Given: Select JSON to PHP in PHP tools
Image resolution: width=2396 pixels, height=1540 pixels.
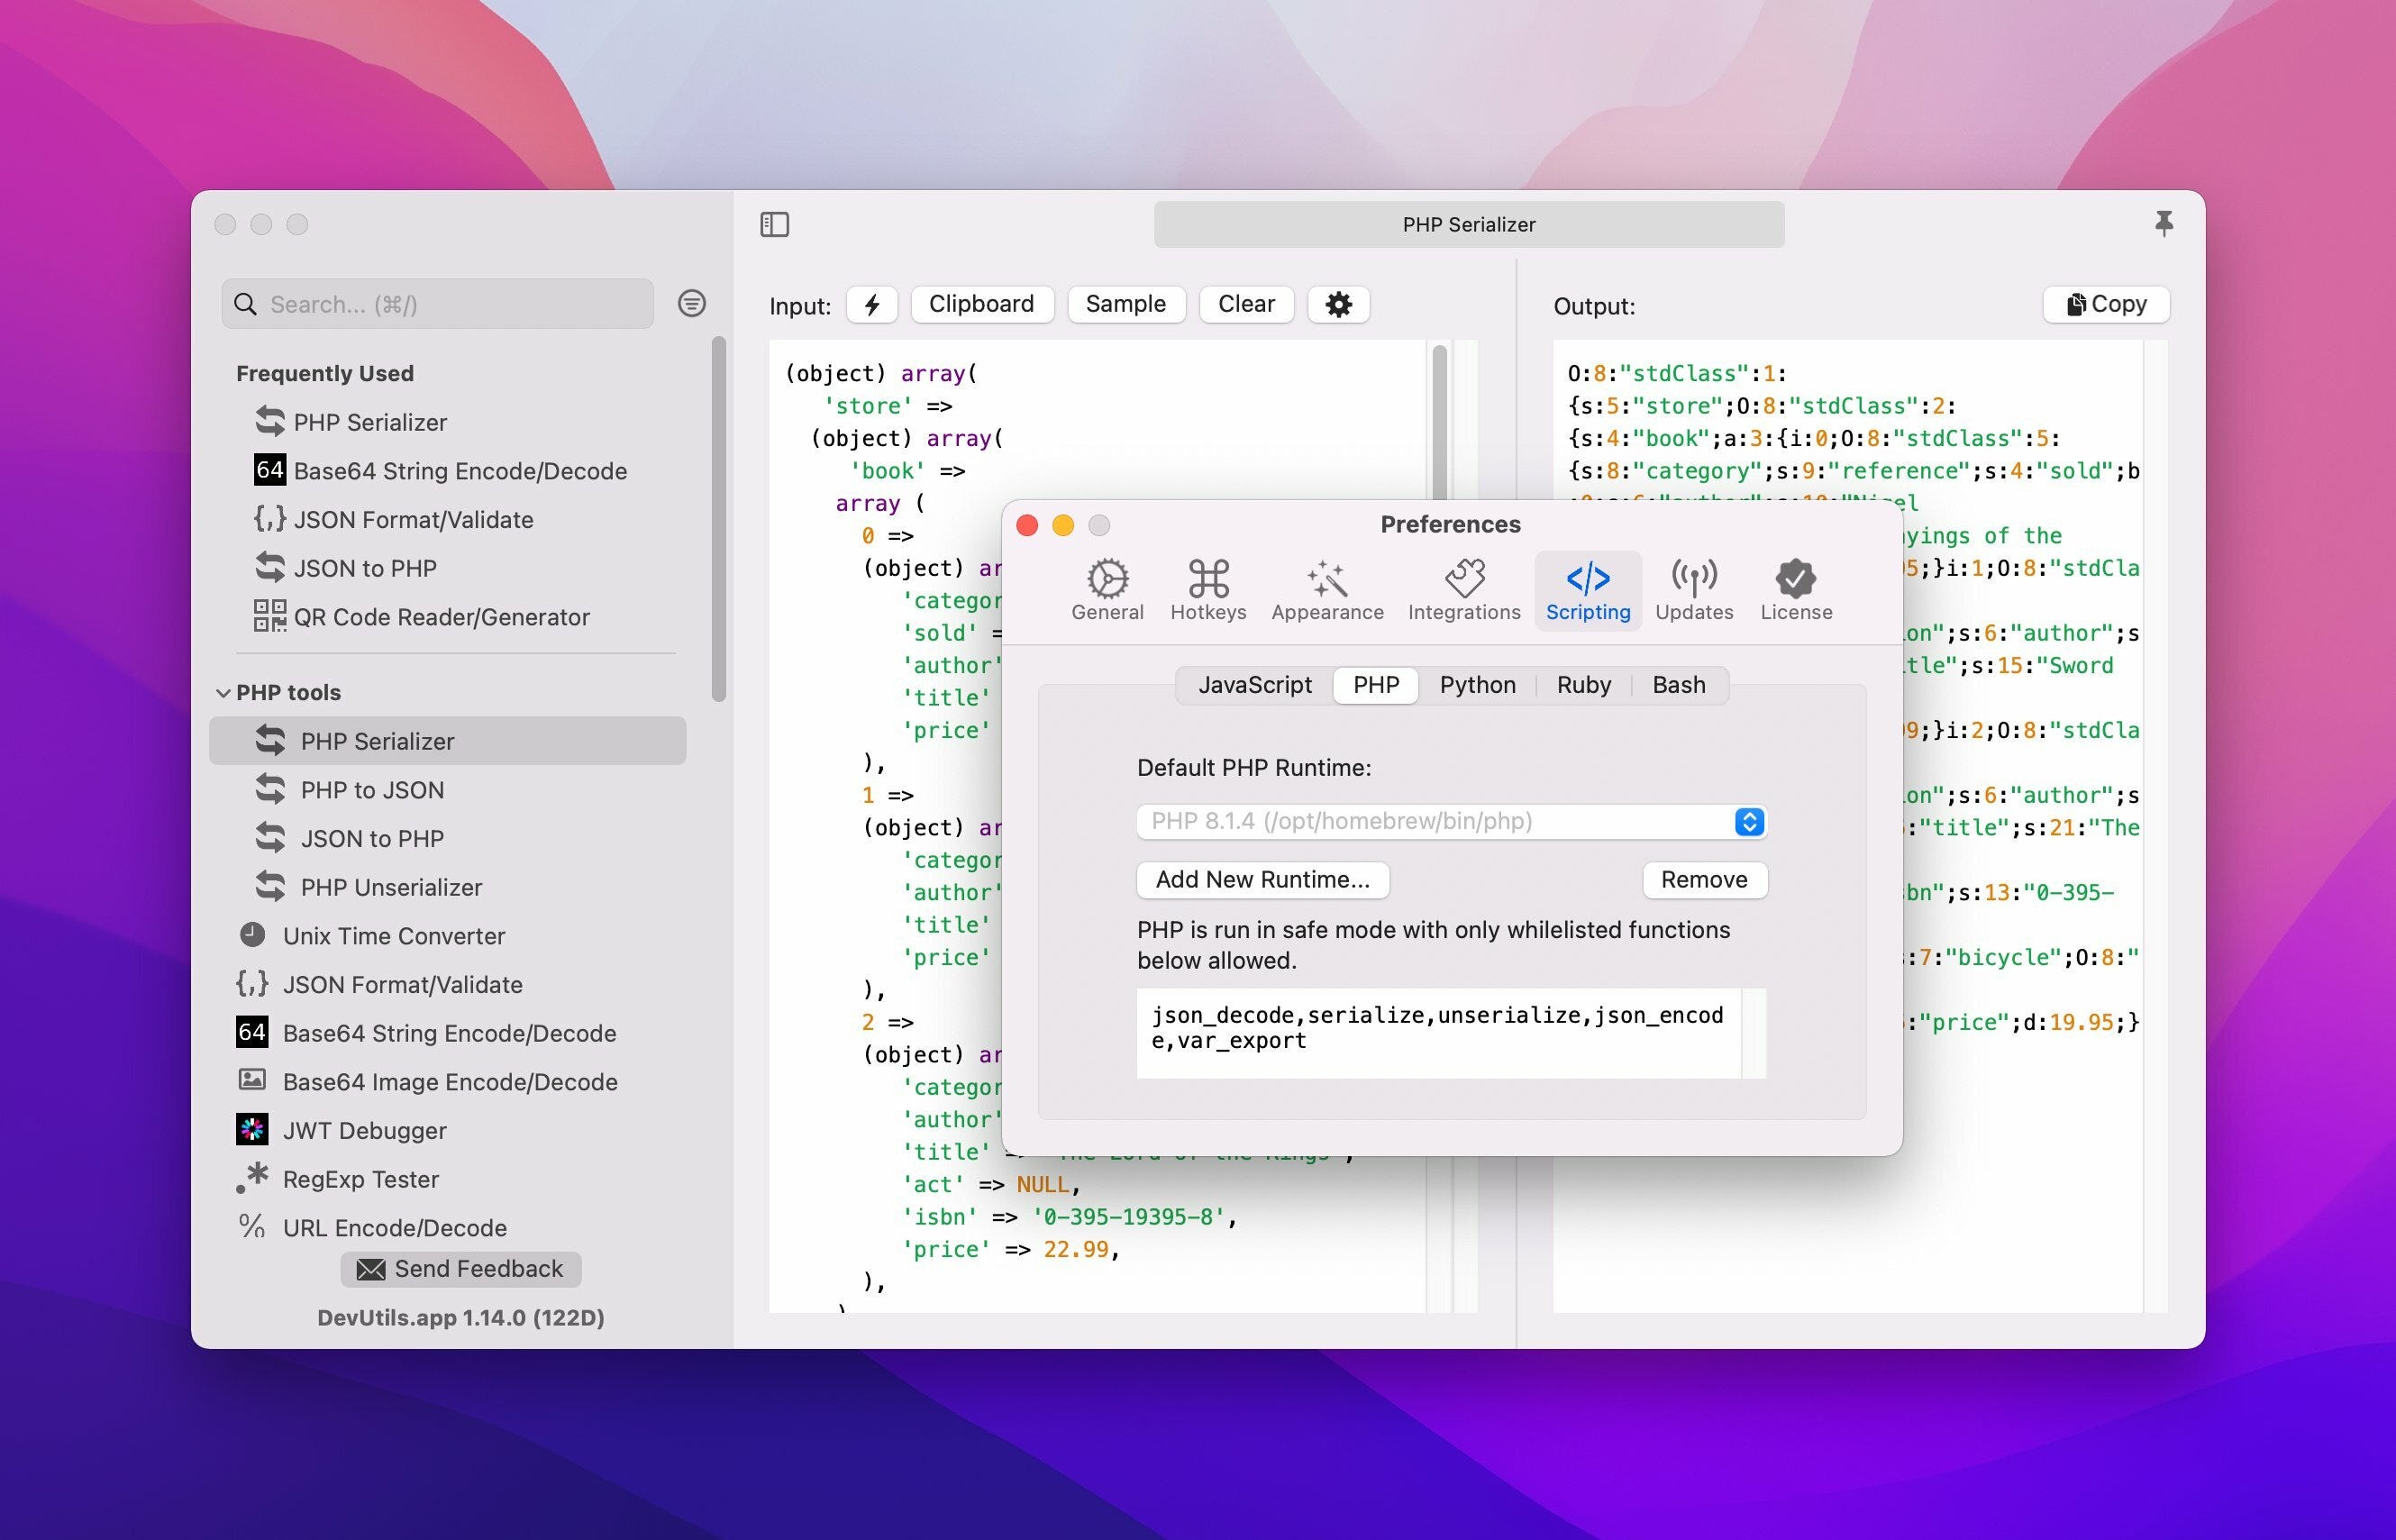Looking at the screenshot, I should pos(448,839).
